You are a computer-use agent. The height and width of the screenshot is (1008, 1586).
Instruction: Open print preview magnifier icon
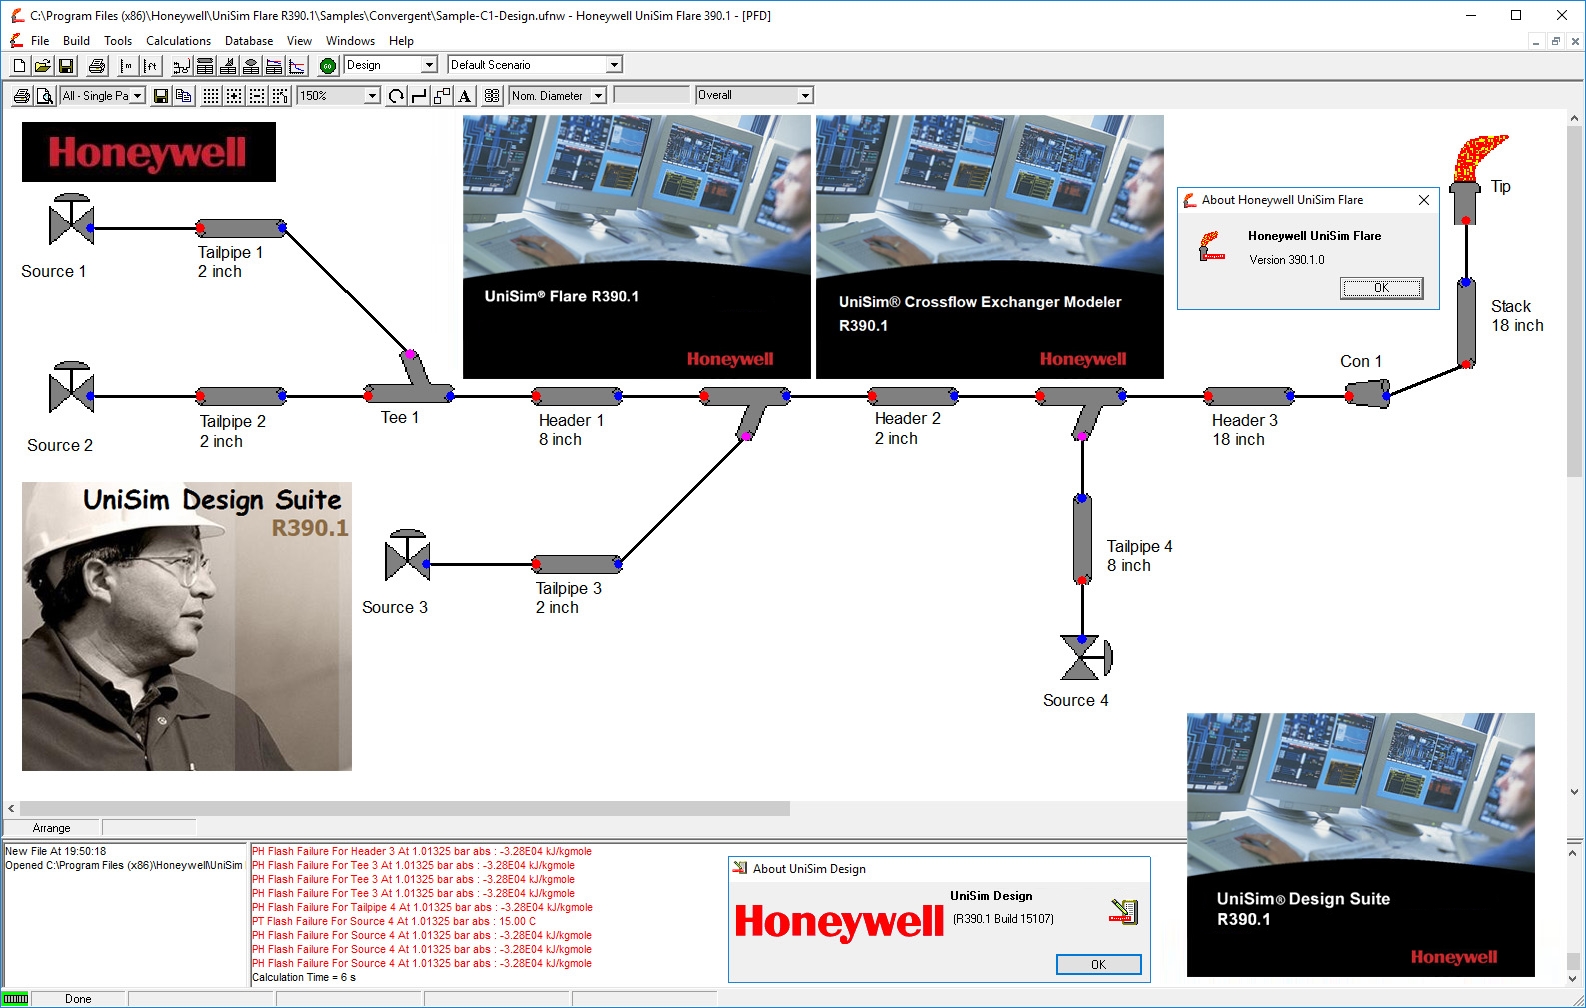pos(45,96)
